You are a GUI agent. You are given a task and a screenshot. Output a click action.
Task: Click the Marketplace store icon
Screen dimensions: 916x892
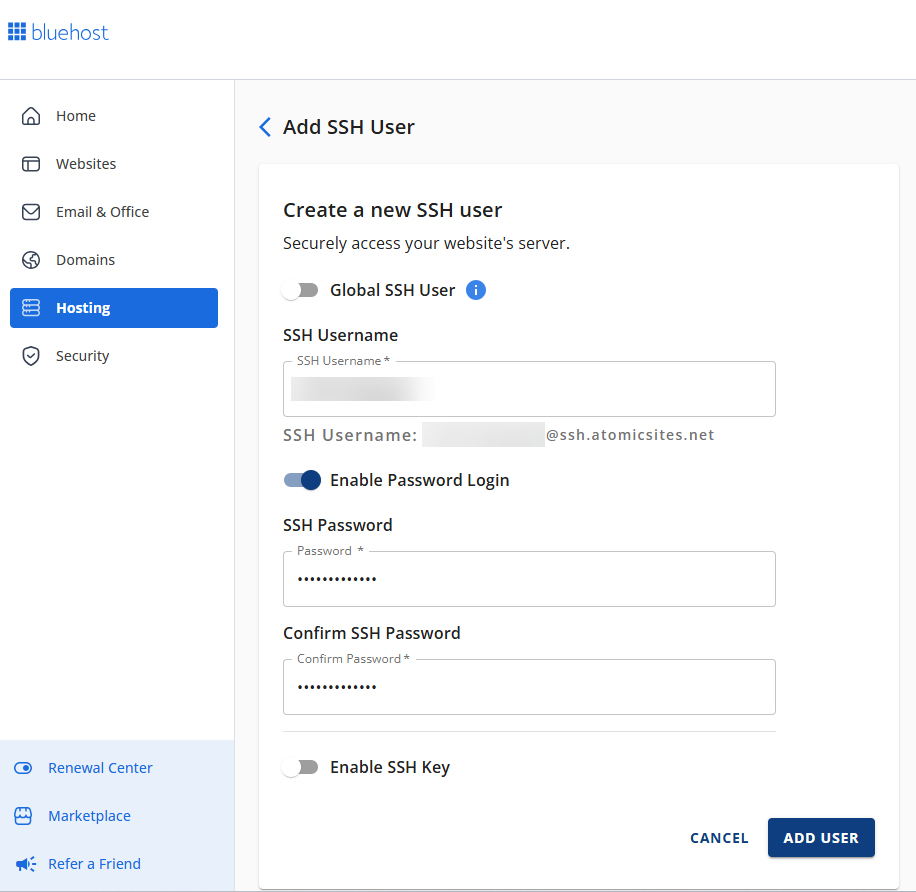point(23,816)
